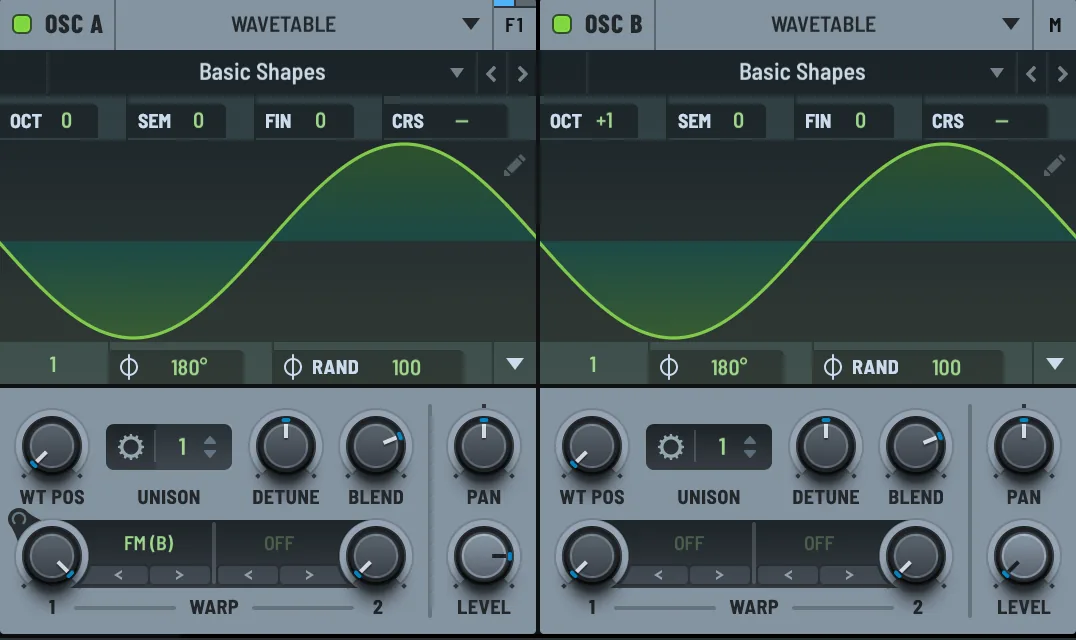Click OSC B CRS value field
The image size is (1076, 640).
[x=985, y=121]
